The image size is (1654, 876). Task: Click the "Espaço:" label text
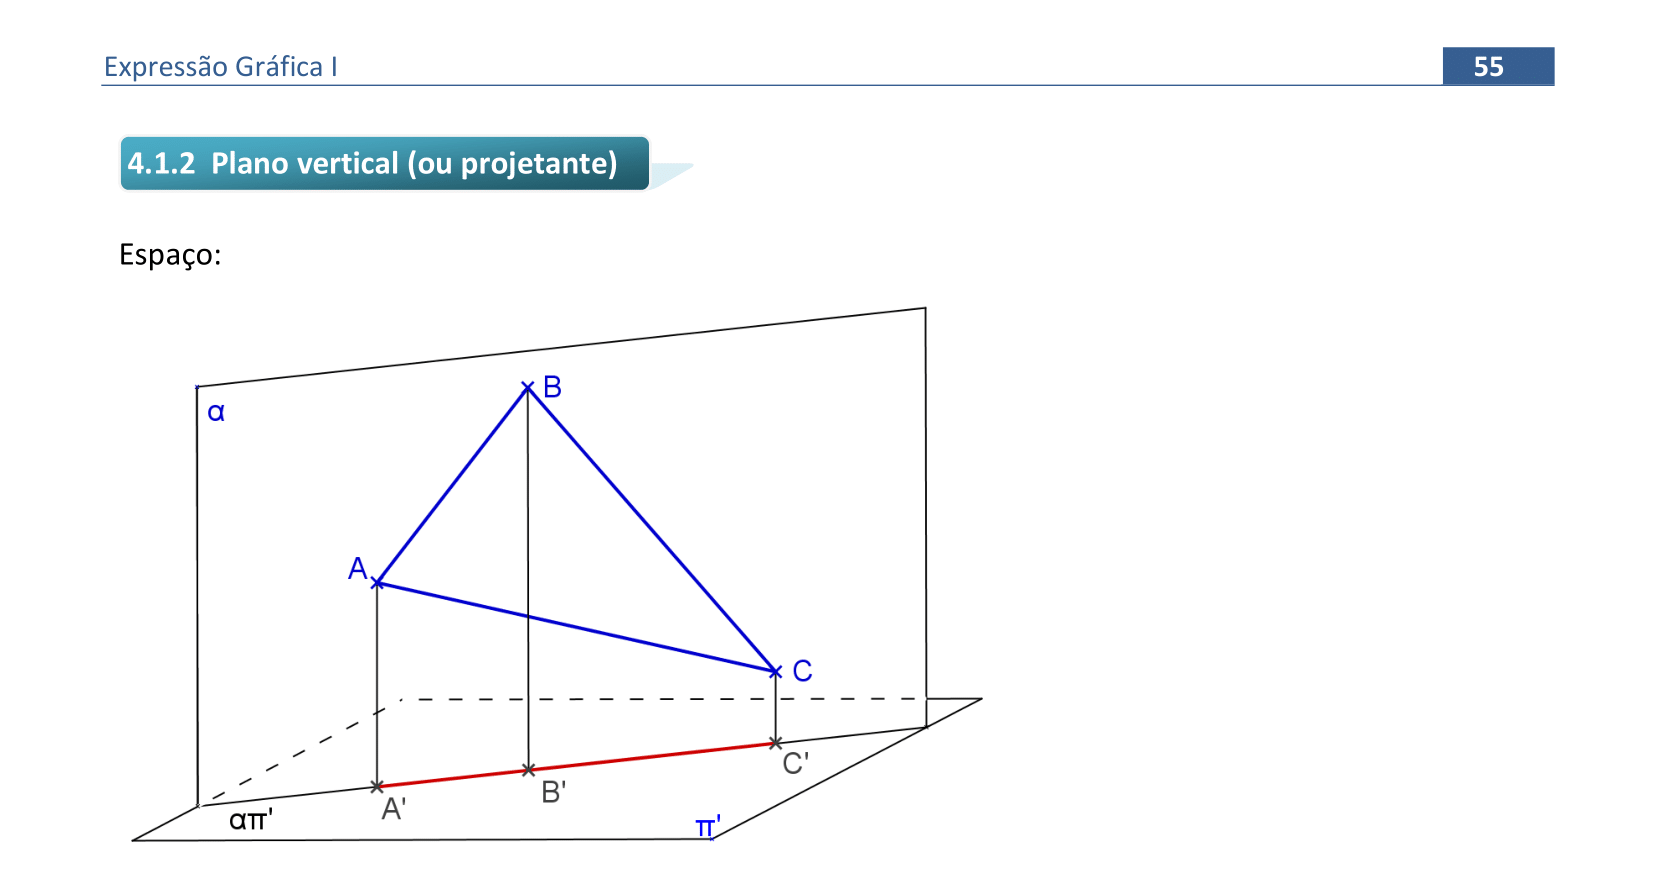point(170,255)
